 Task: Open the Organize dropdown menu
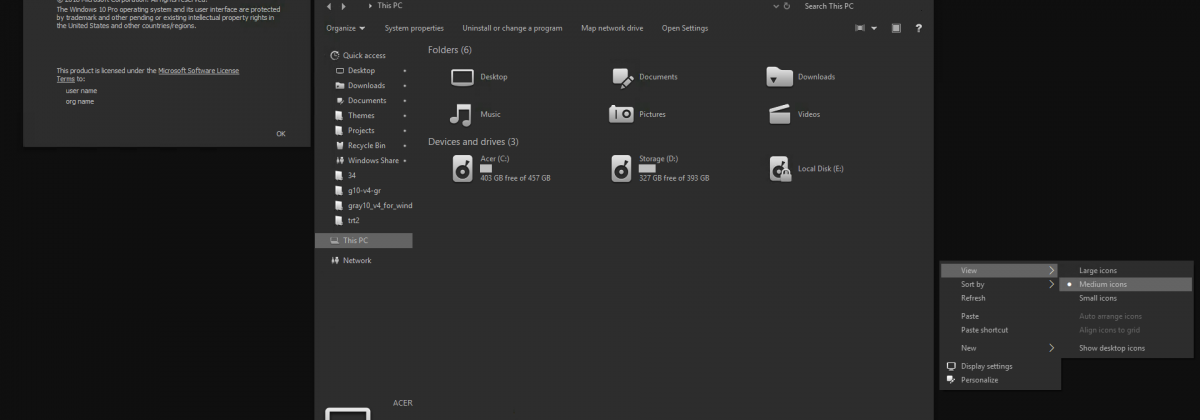(x=346, y=28)
